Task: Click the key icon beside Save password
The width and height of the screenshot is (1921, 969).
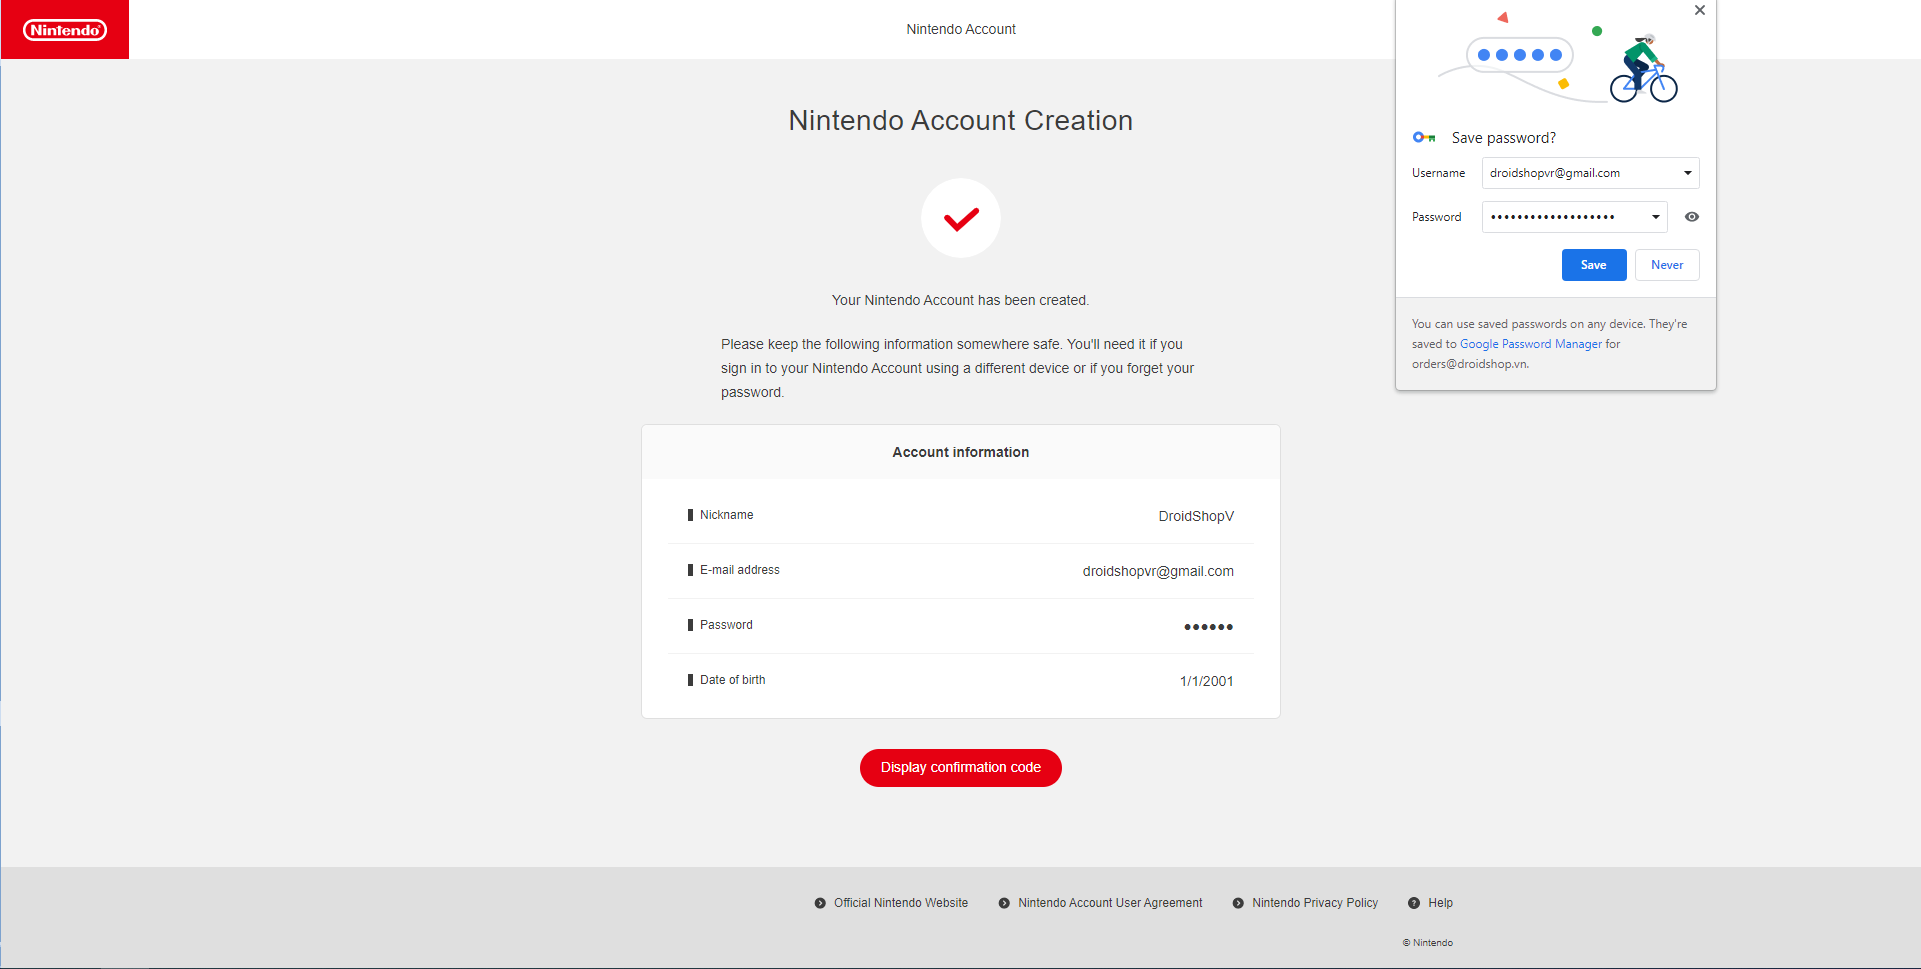Action: [x=1424, y=137]
